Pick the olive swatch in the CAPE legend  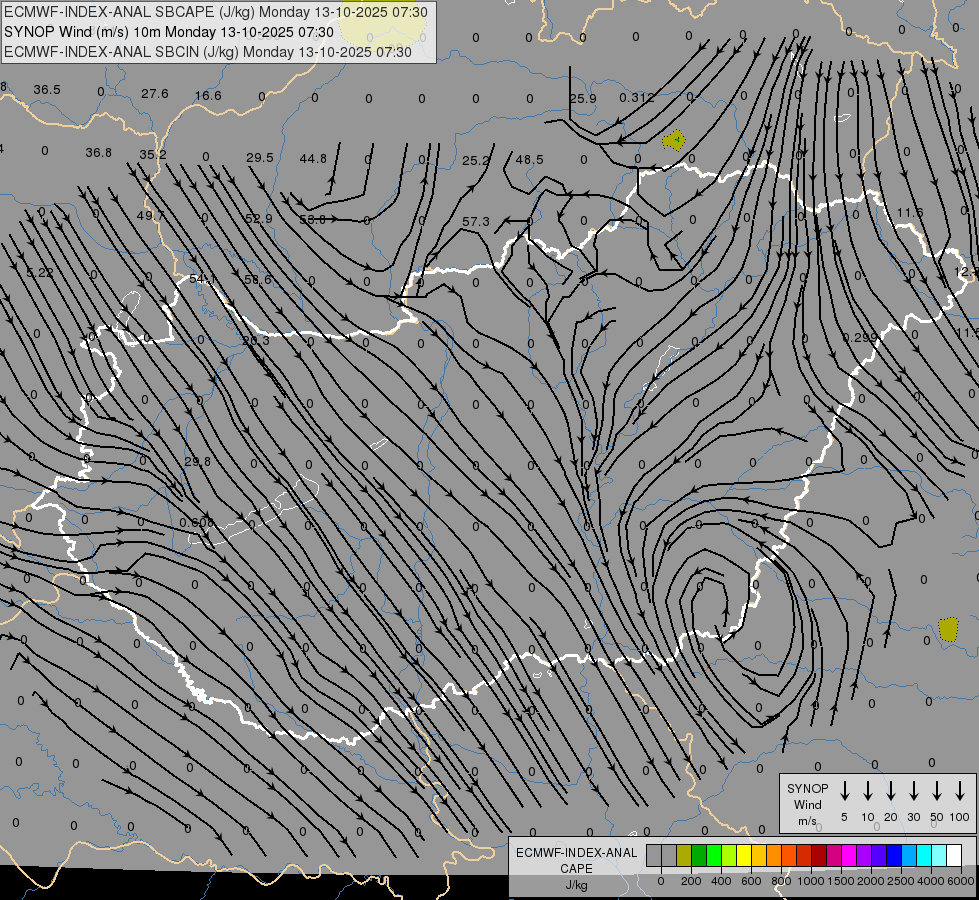pos(684,856)
